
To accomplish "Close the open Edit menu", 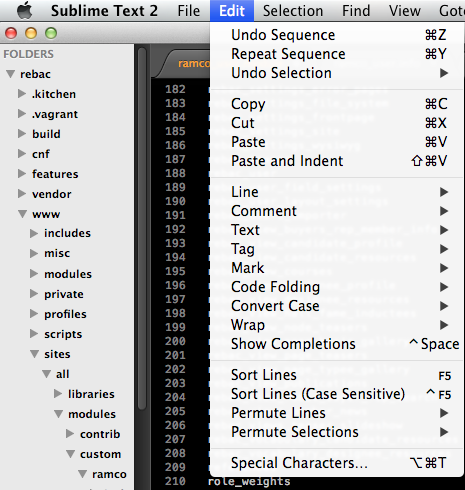I will (x=232, y=11).
